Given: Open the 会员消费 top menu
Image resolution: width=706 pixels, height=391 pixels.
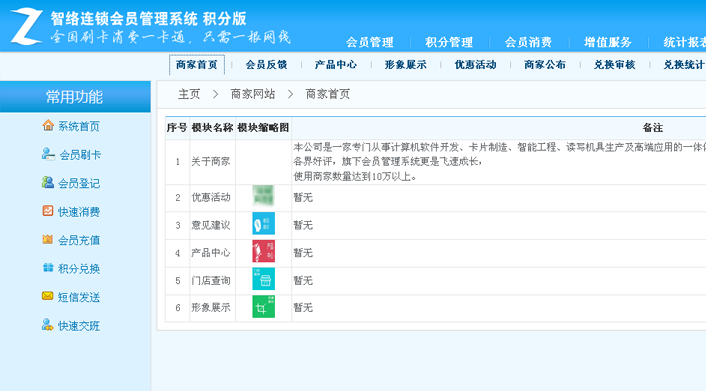Looking at the screenshot, I should pos(528,42).
